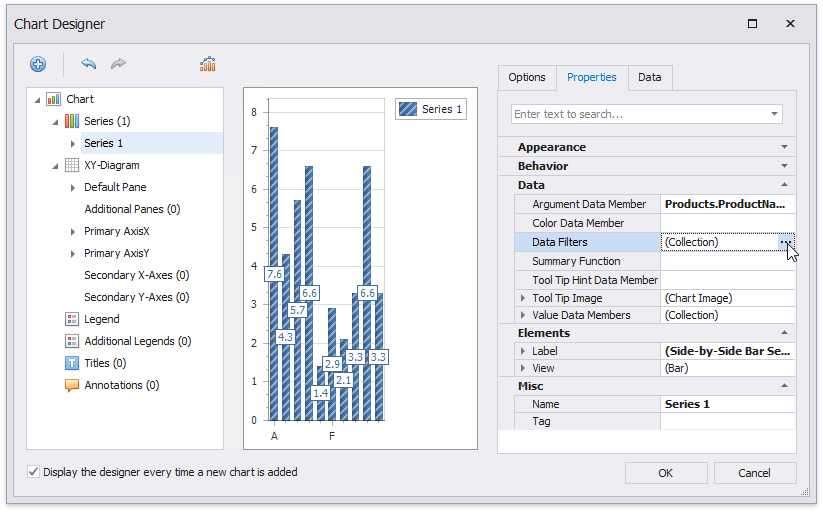Toggle display designer for new charts checkbox
This screenshot has width=823, height=512.
[x=34, y=472]
